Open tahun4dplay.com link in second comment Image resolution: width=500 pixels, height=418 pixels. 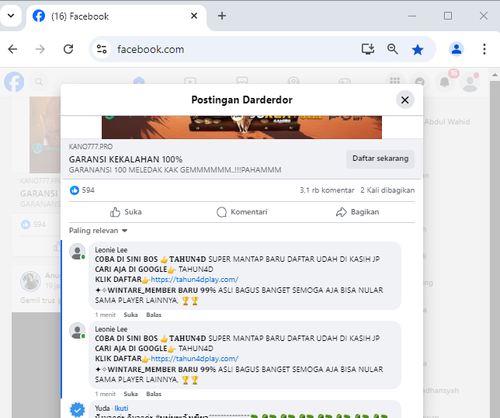click(x=194, y=359)
